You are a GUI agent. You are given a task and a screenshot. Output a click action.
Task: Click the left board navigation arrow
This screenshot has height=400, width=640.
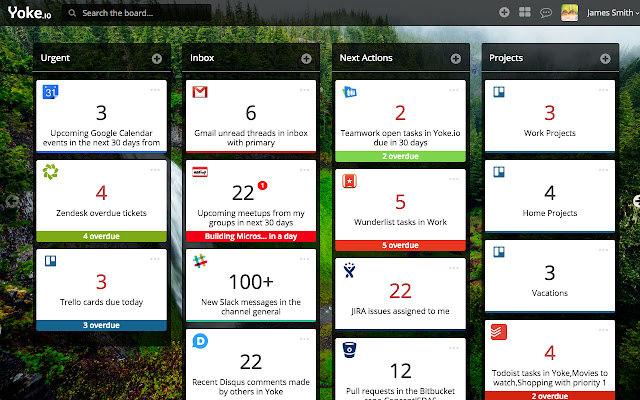(12, 201)
